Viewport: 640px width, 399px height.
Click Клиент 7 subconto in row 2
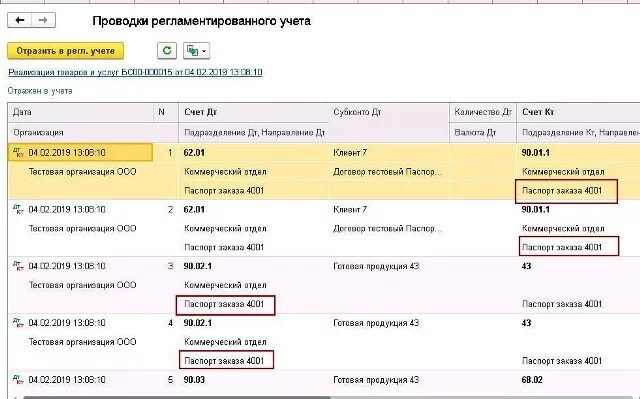point(350,209)
